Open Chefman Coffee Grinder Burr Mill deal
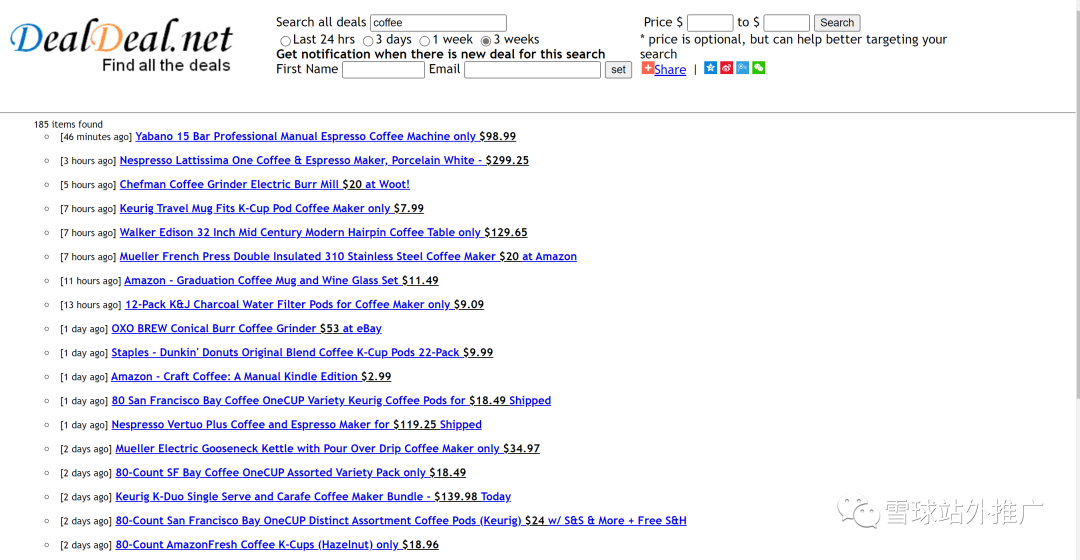This screenshot has width=1080, height=560. click(264, 185)
